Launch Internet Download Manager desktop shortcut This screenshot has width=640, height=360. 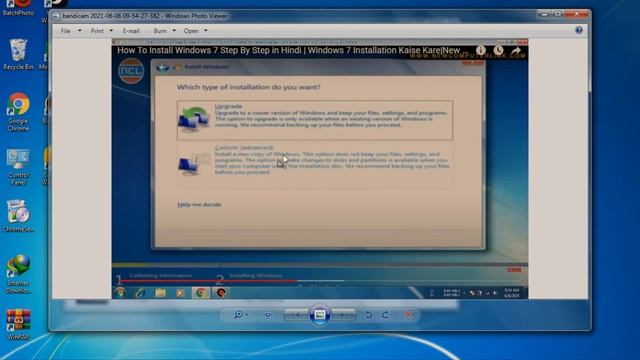(18, 274)
